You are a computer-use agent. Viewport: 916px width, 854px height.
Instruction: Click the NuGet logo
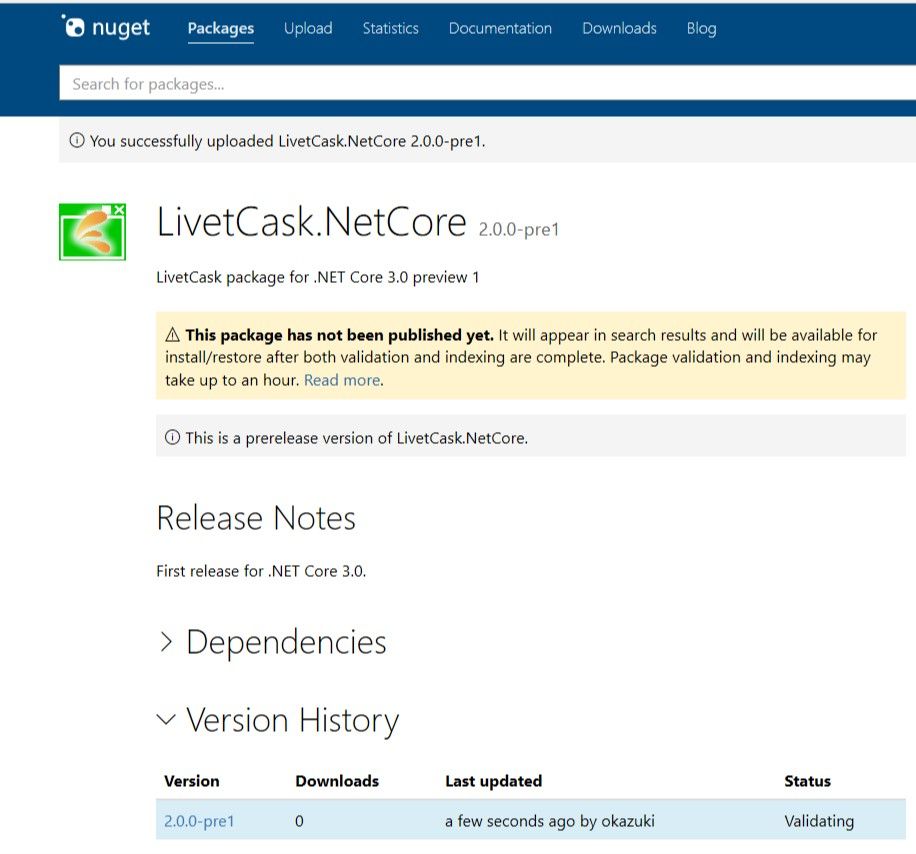(x=106, y=27)
